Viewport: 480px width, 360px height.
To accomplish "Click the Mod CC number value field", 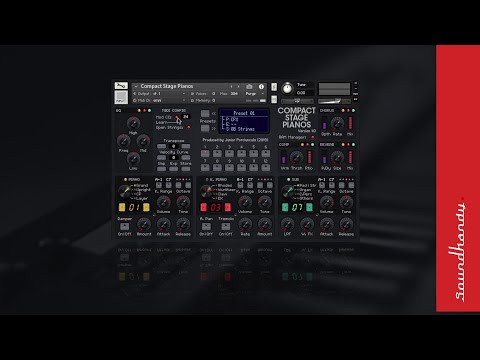I will (186, 117).
